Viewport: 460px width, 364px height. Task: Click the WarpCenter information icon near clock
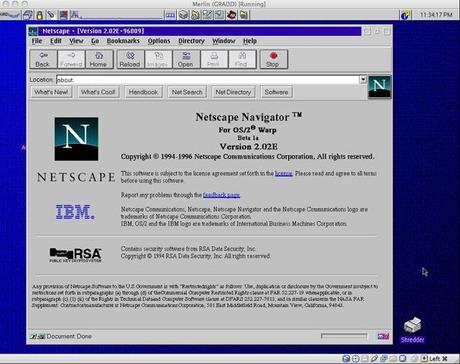click(x=405, y=15)
